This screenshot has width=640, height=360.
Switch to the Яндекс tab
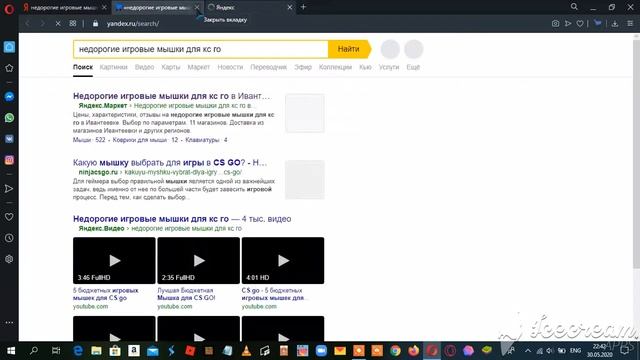[245, 7]
